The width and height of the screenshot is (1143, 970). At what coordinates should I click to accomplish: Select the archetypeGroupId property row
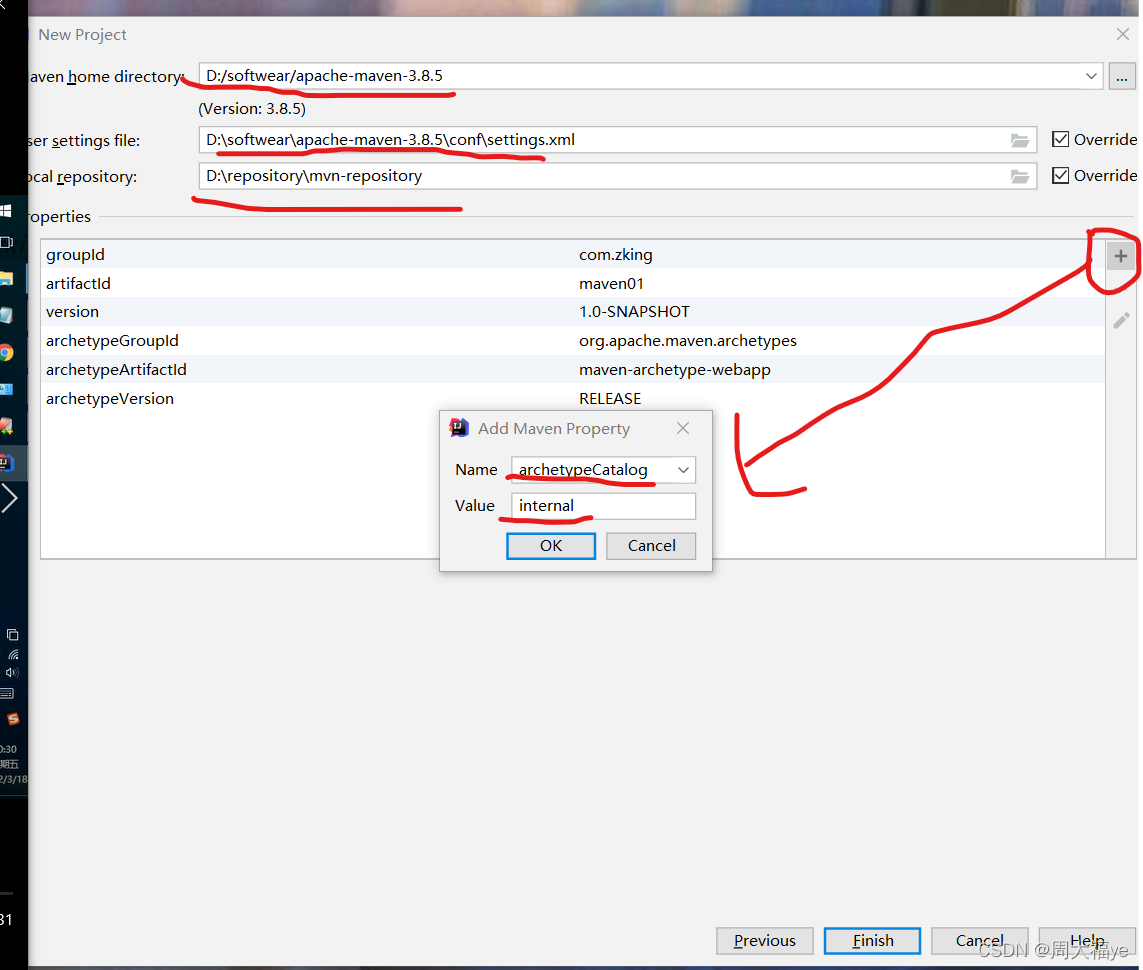[x=573, y=341]
